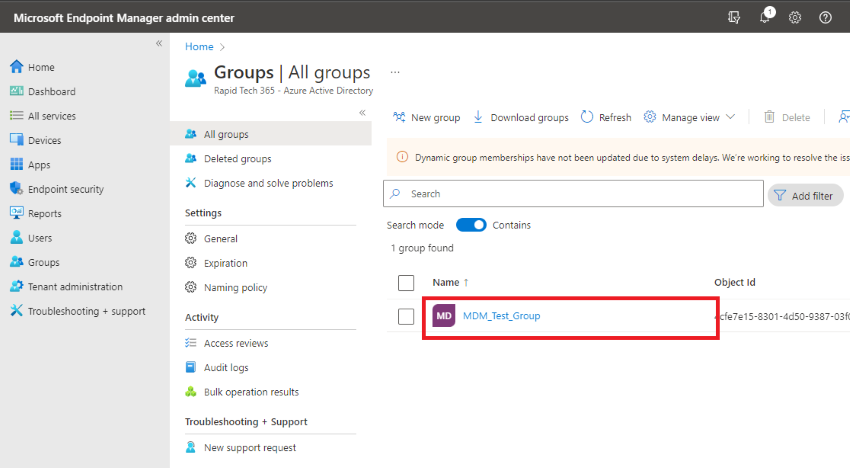Viewport: 850px width, 468px height.
Task: Sort by the Name column header
Action: pos(446,283)
